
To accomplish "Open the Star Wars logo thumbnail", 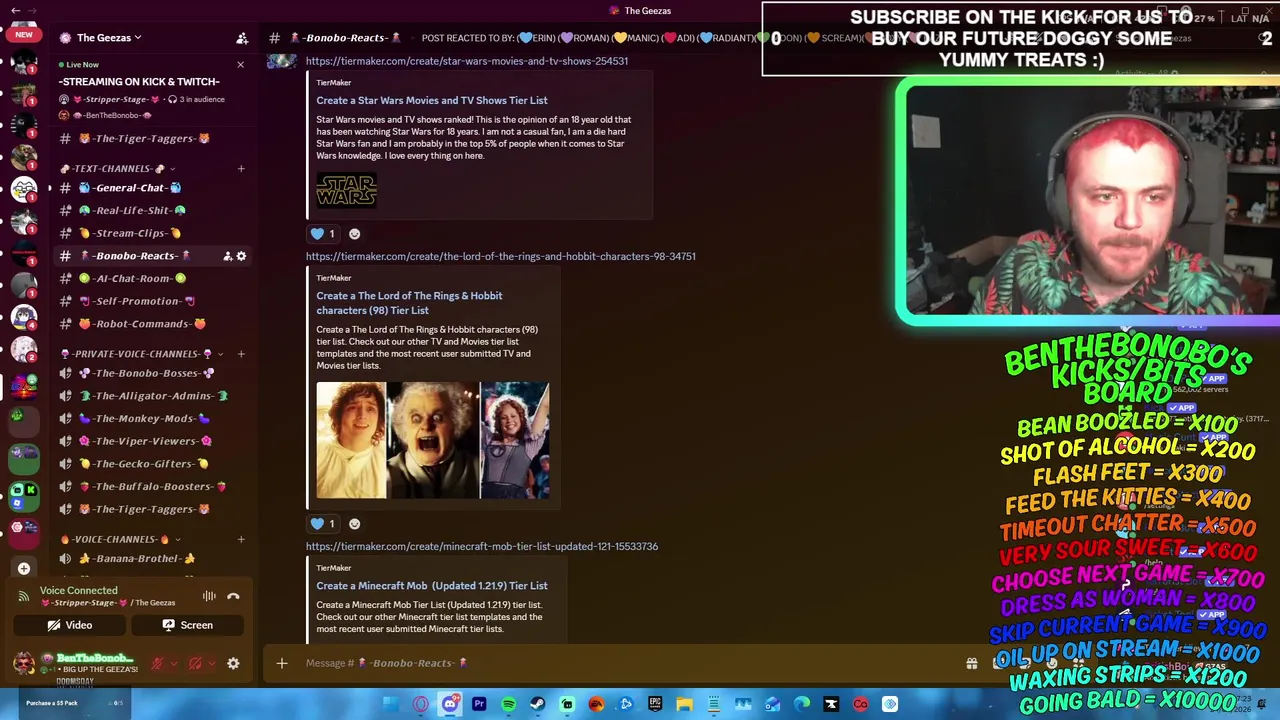I will (346, 189).
